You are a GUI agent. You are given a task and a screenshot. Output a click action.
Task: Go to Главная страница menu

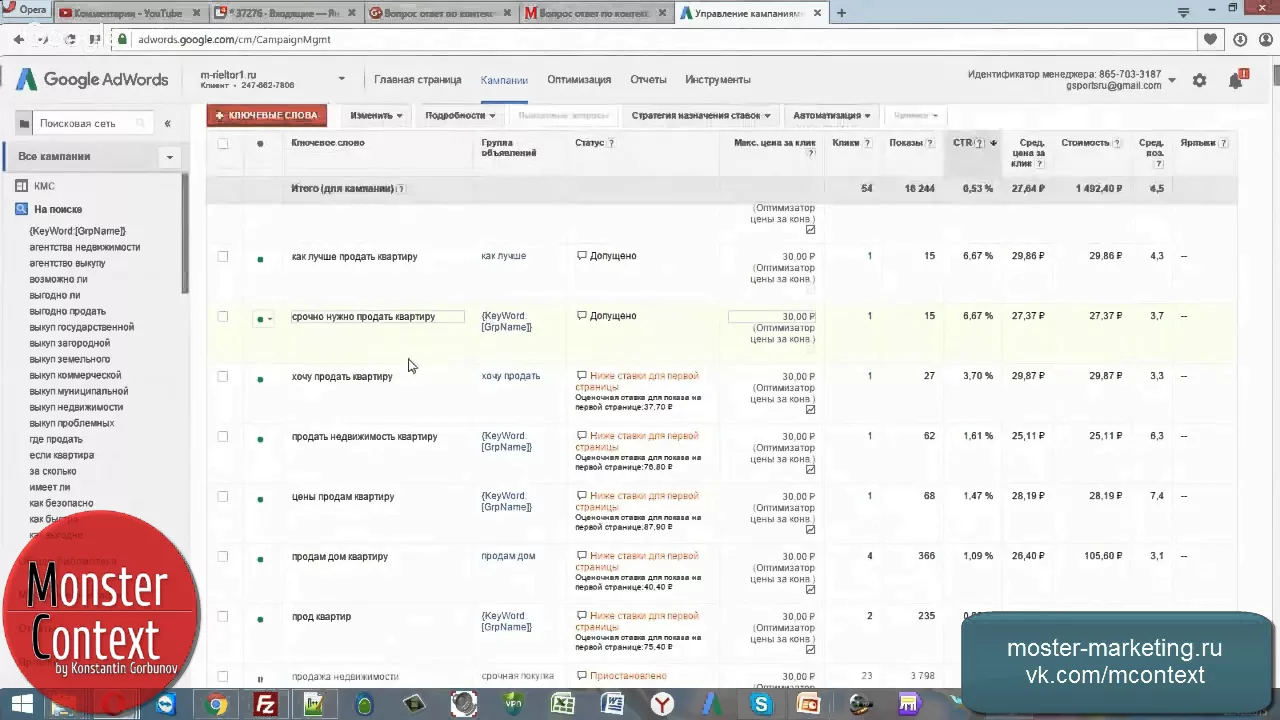point(418,80)
